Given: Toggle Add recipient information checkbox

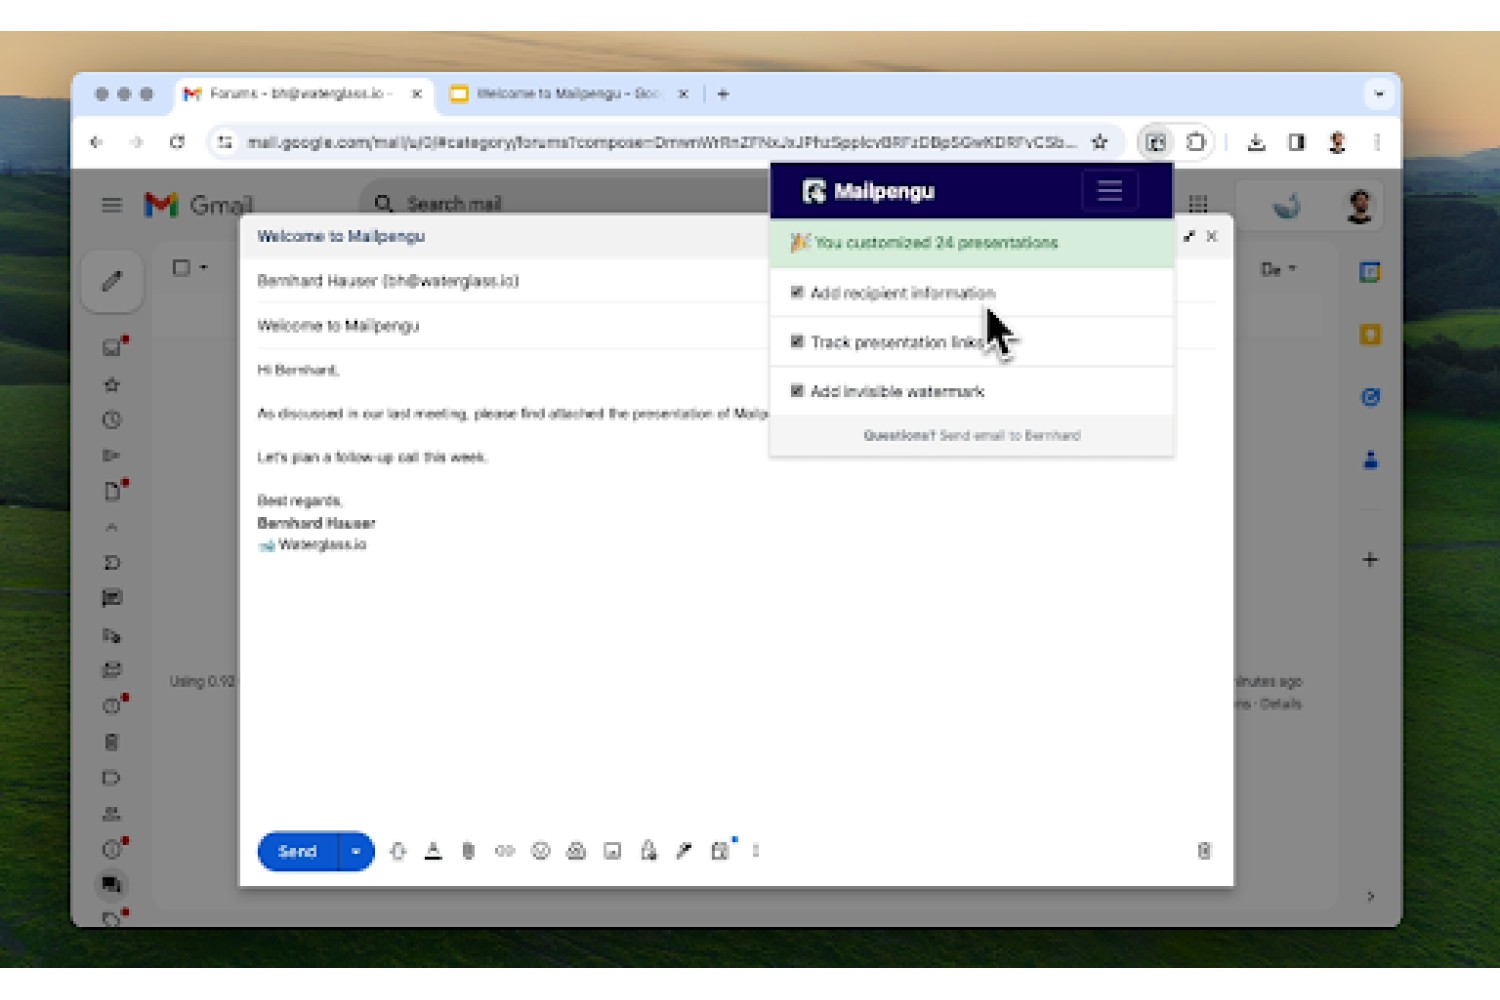Looking at the screenshot, I should click(x=797, y=292).
